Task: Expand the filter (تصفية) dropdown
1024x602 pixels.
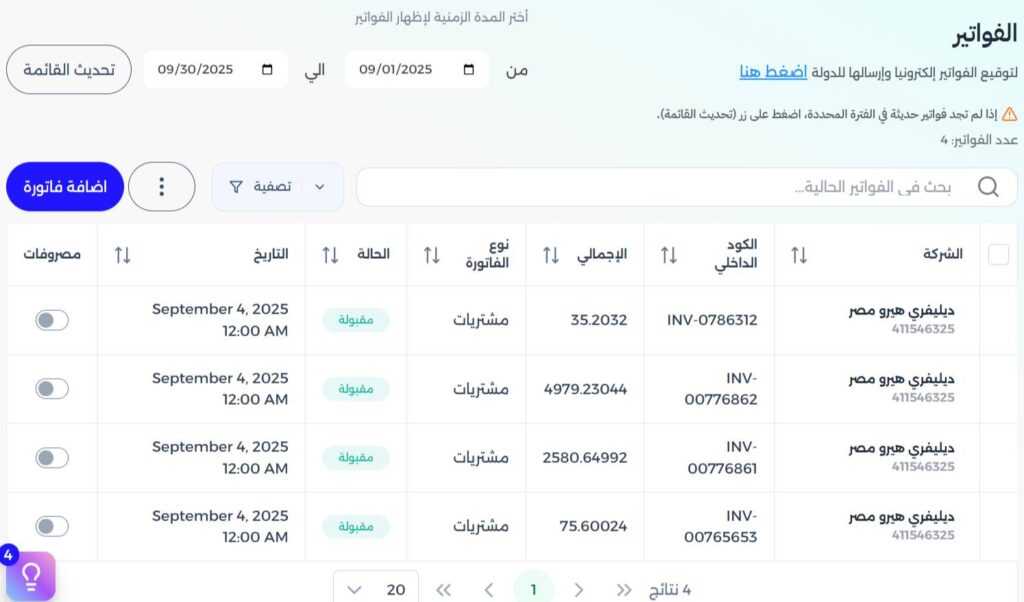Action: 277,187
